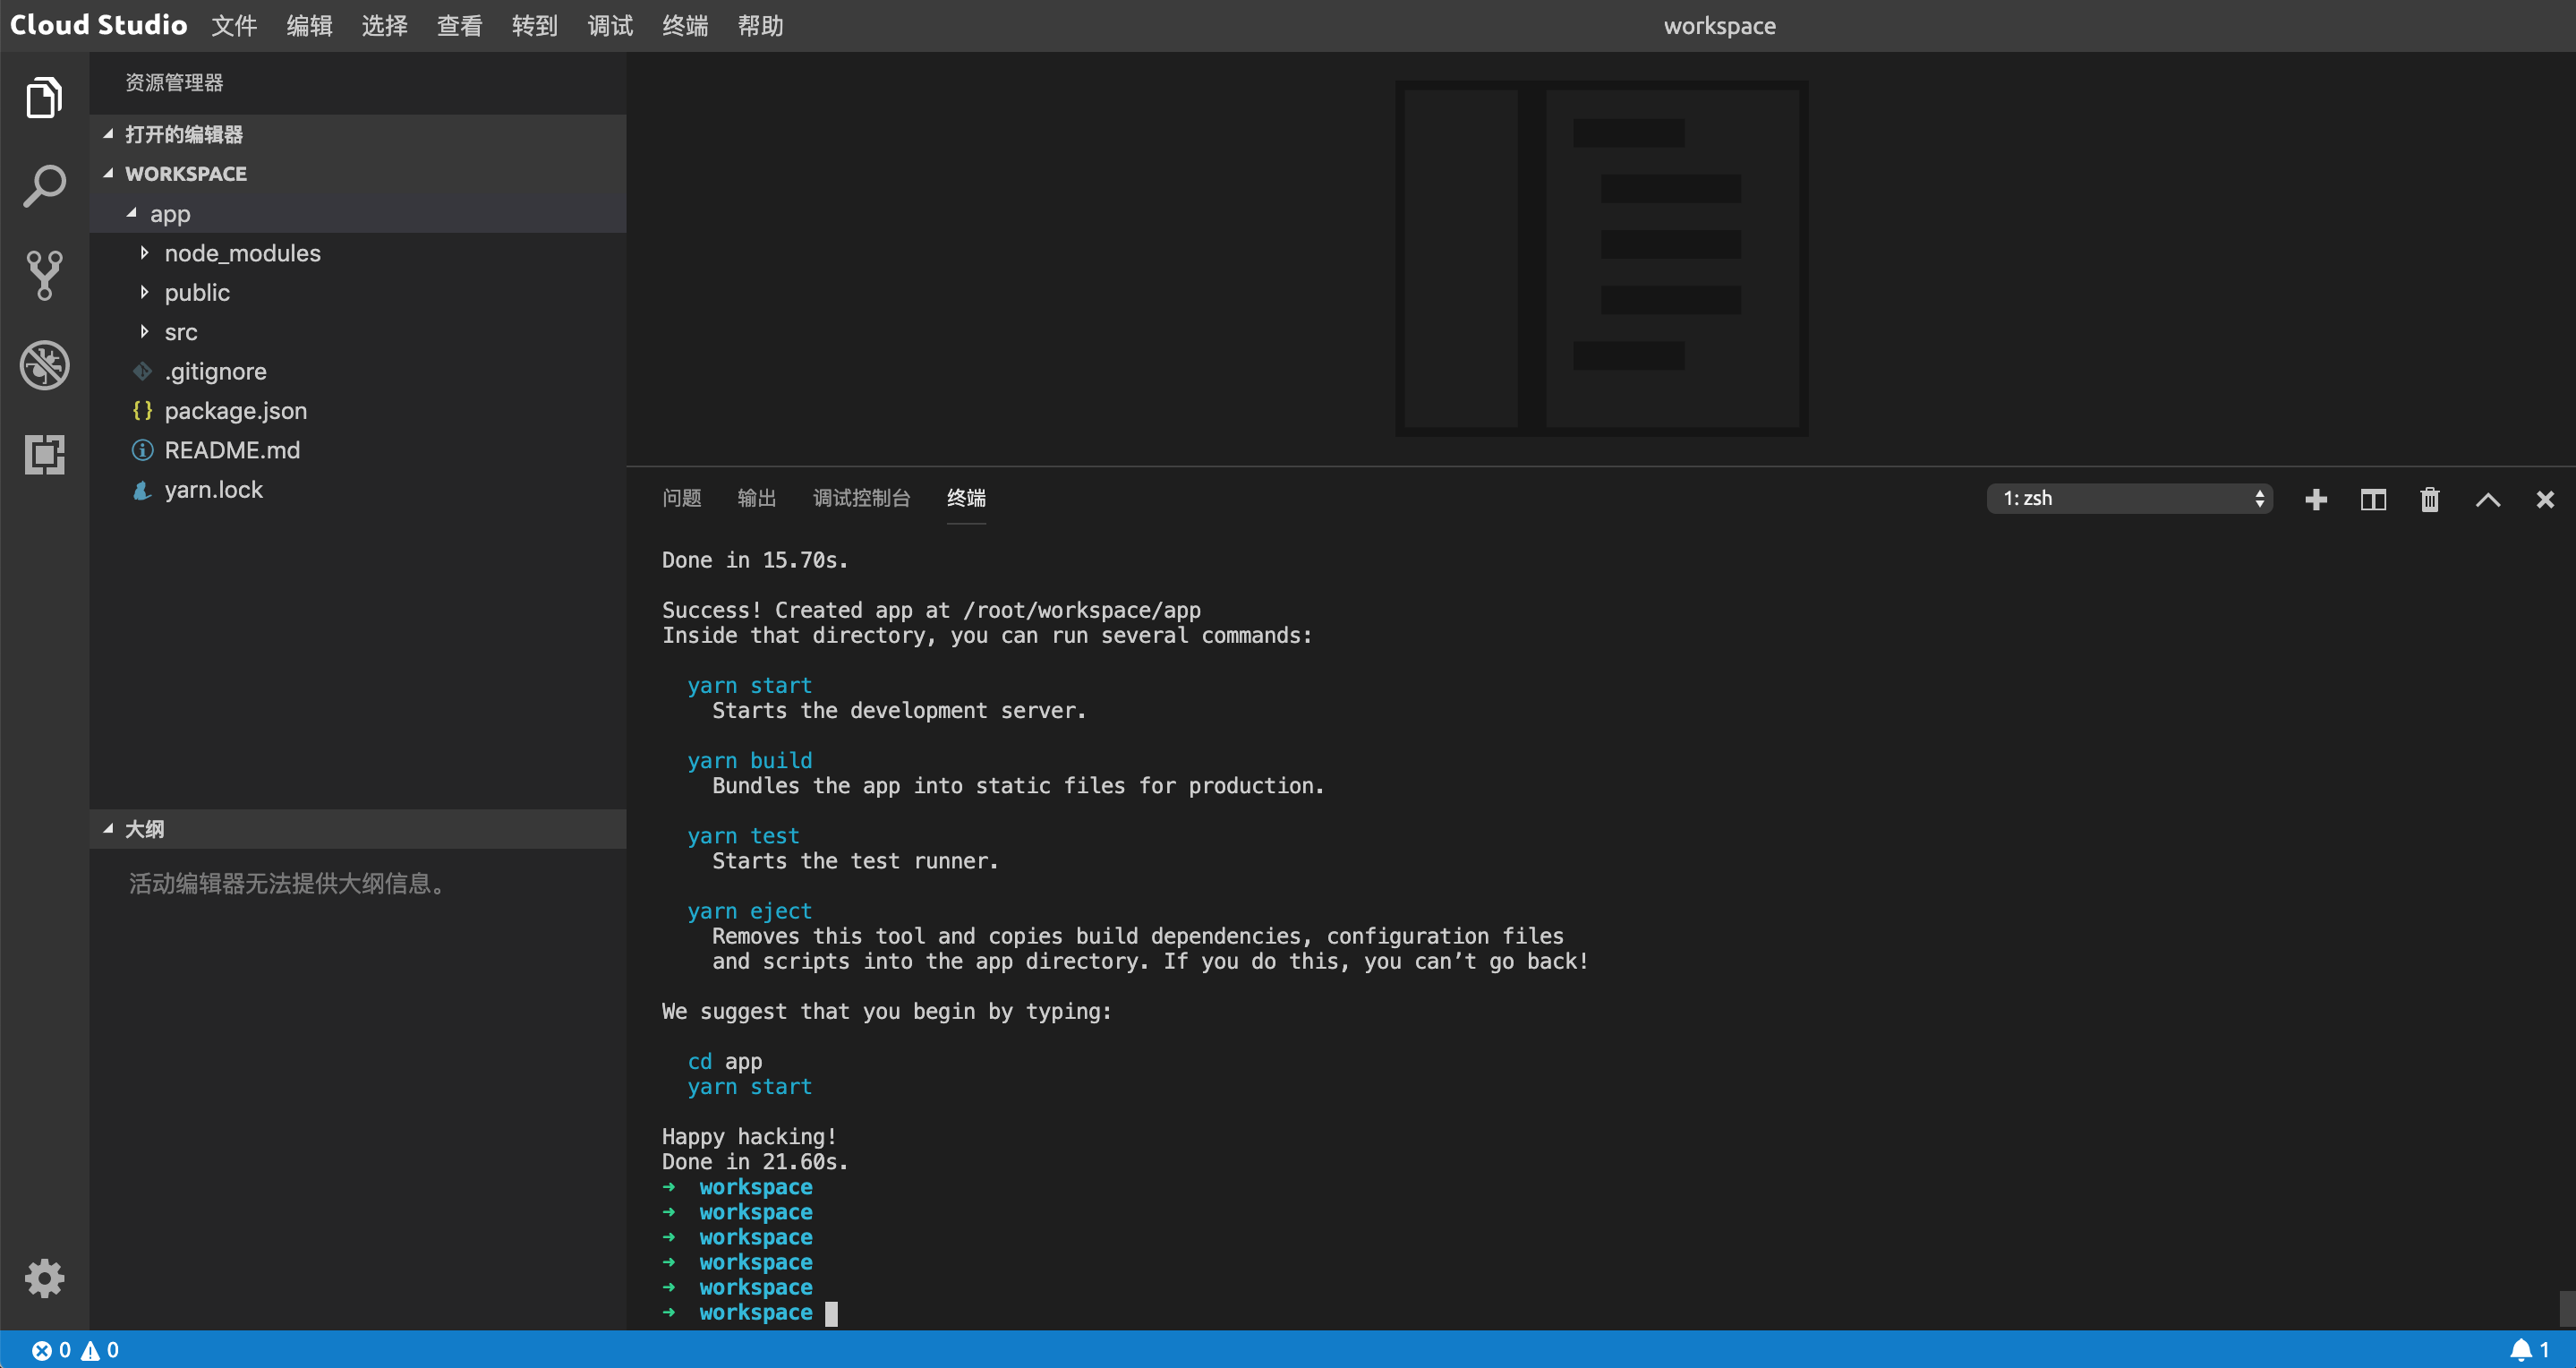Open the package.json file

tap(235, 410)
